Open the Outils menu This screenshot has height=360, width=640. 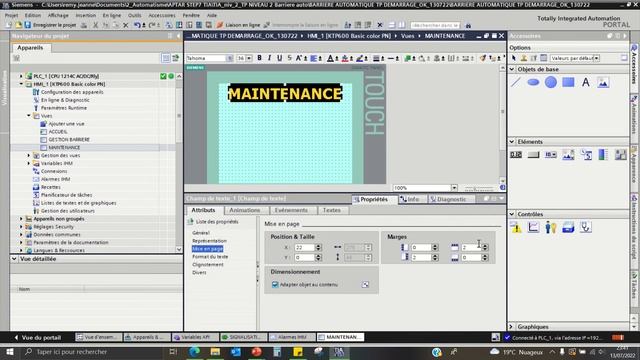(134, 15)
